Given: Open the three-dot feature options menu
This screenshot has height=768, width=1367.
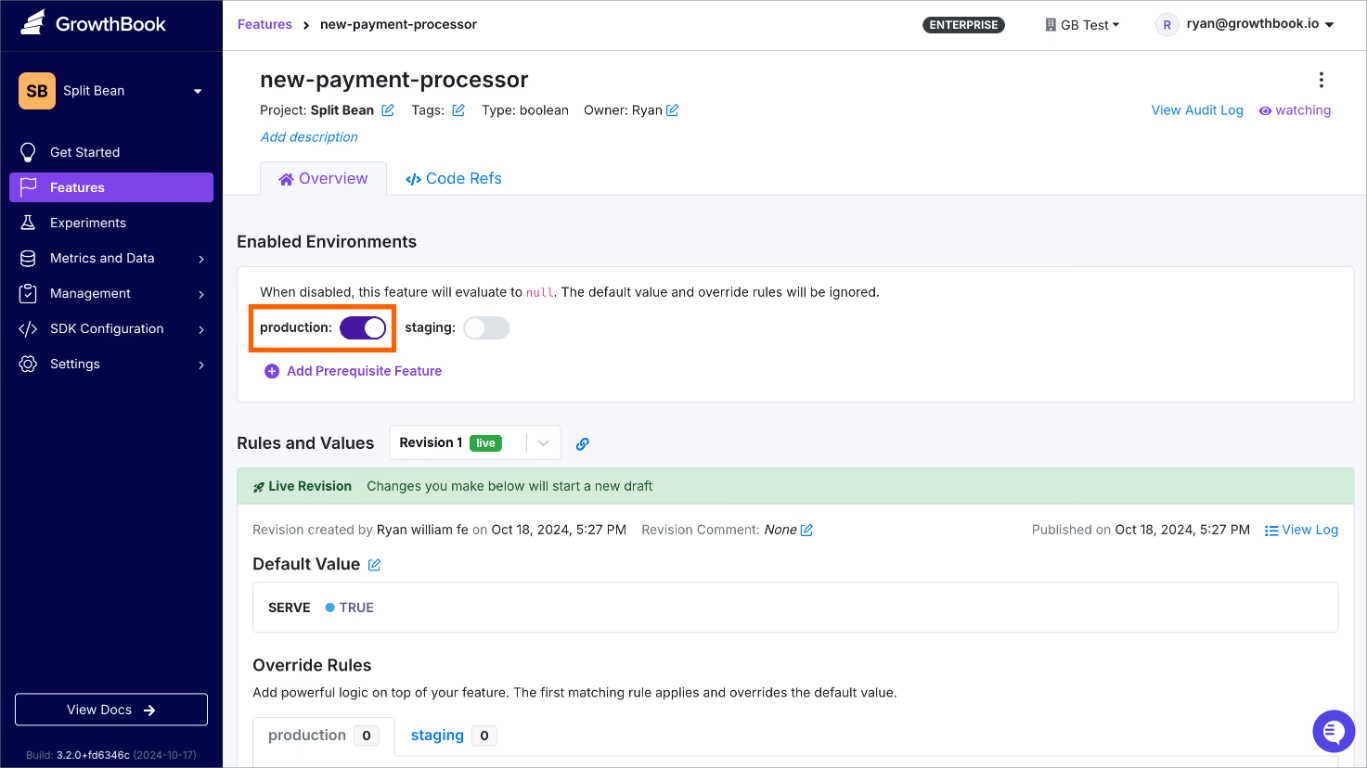Looking at the screenshot, I should click(1321, 80).
